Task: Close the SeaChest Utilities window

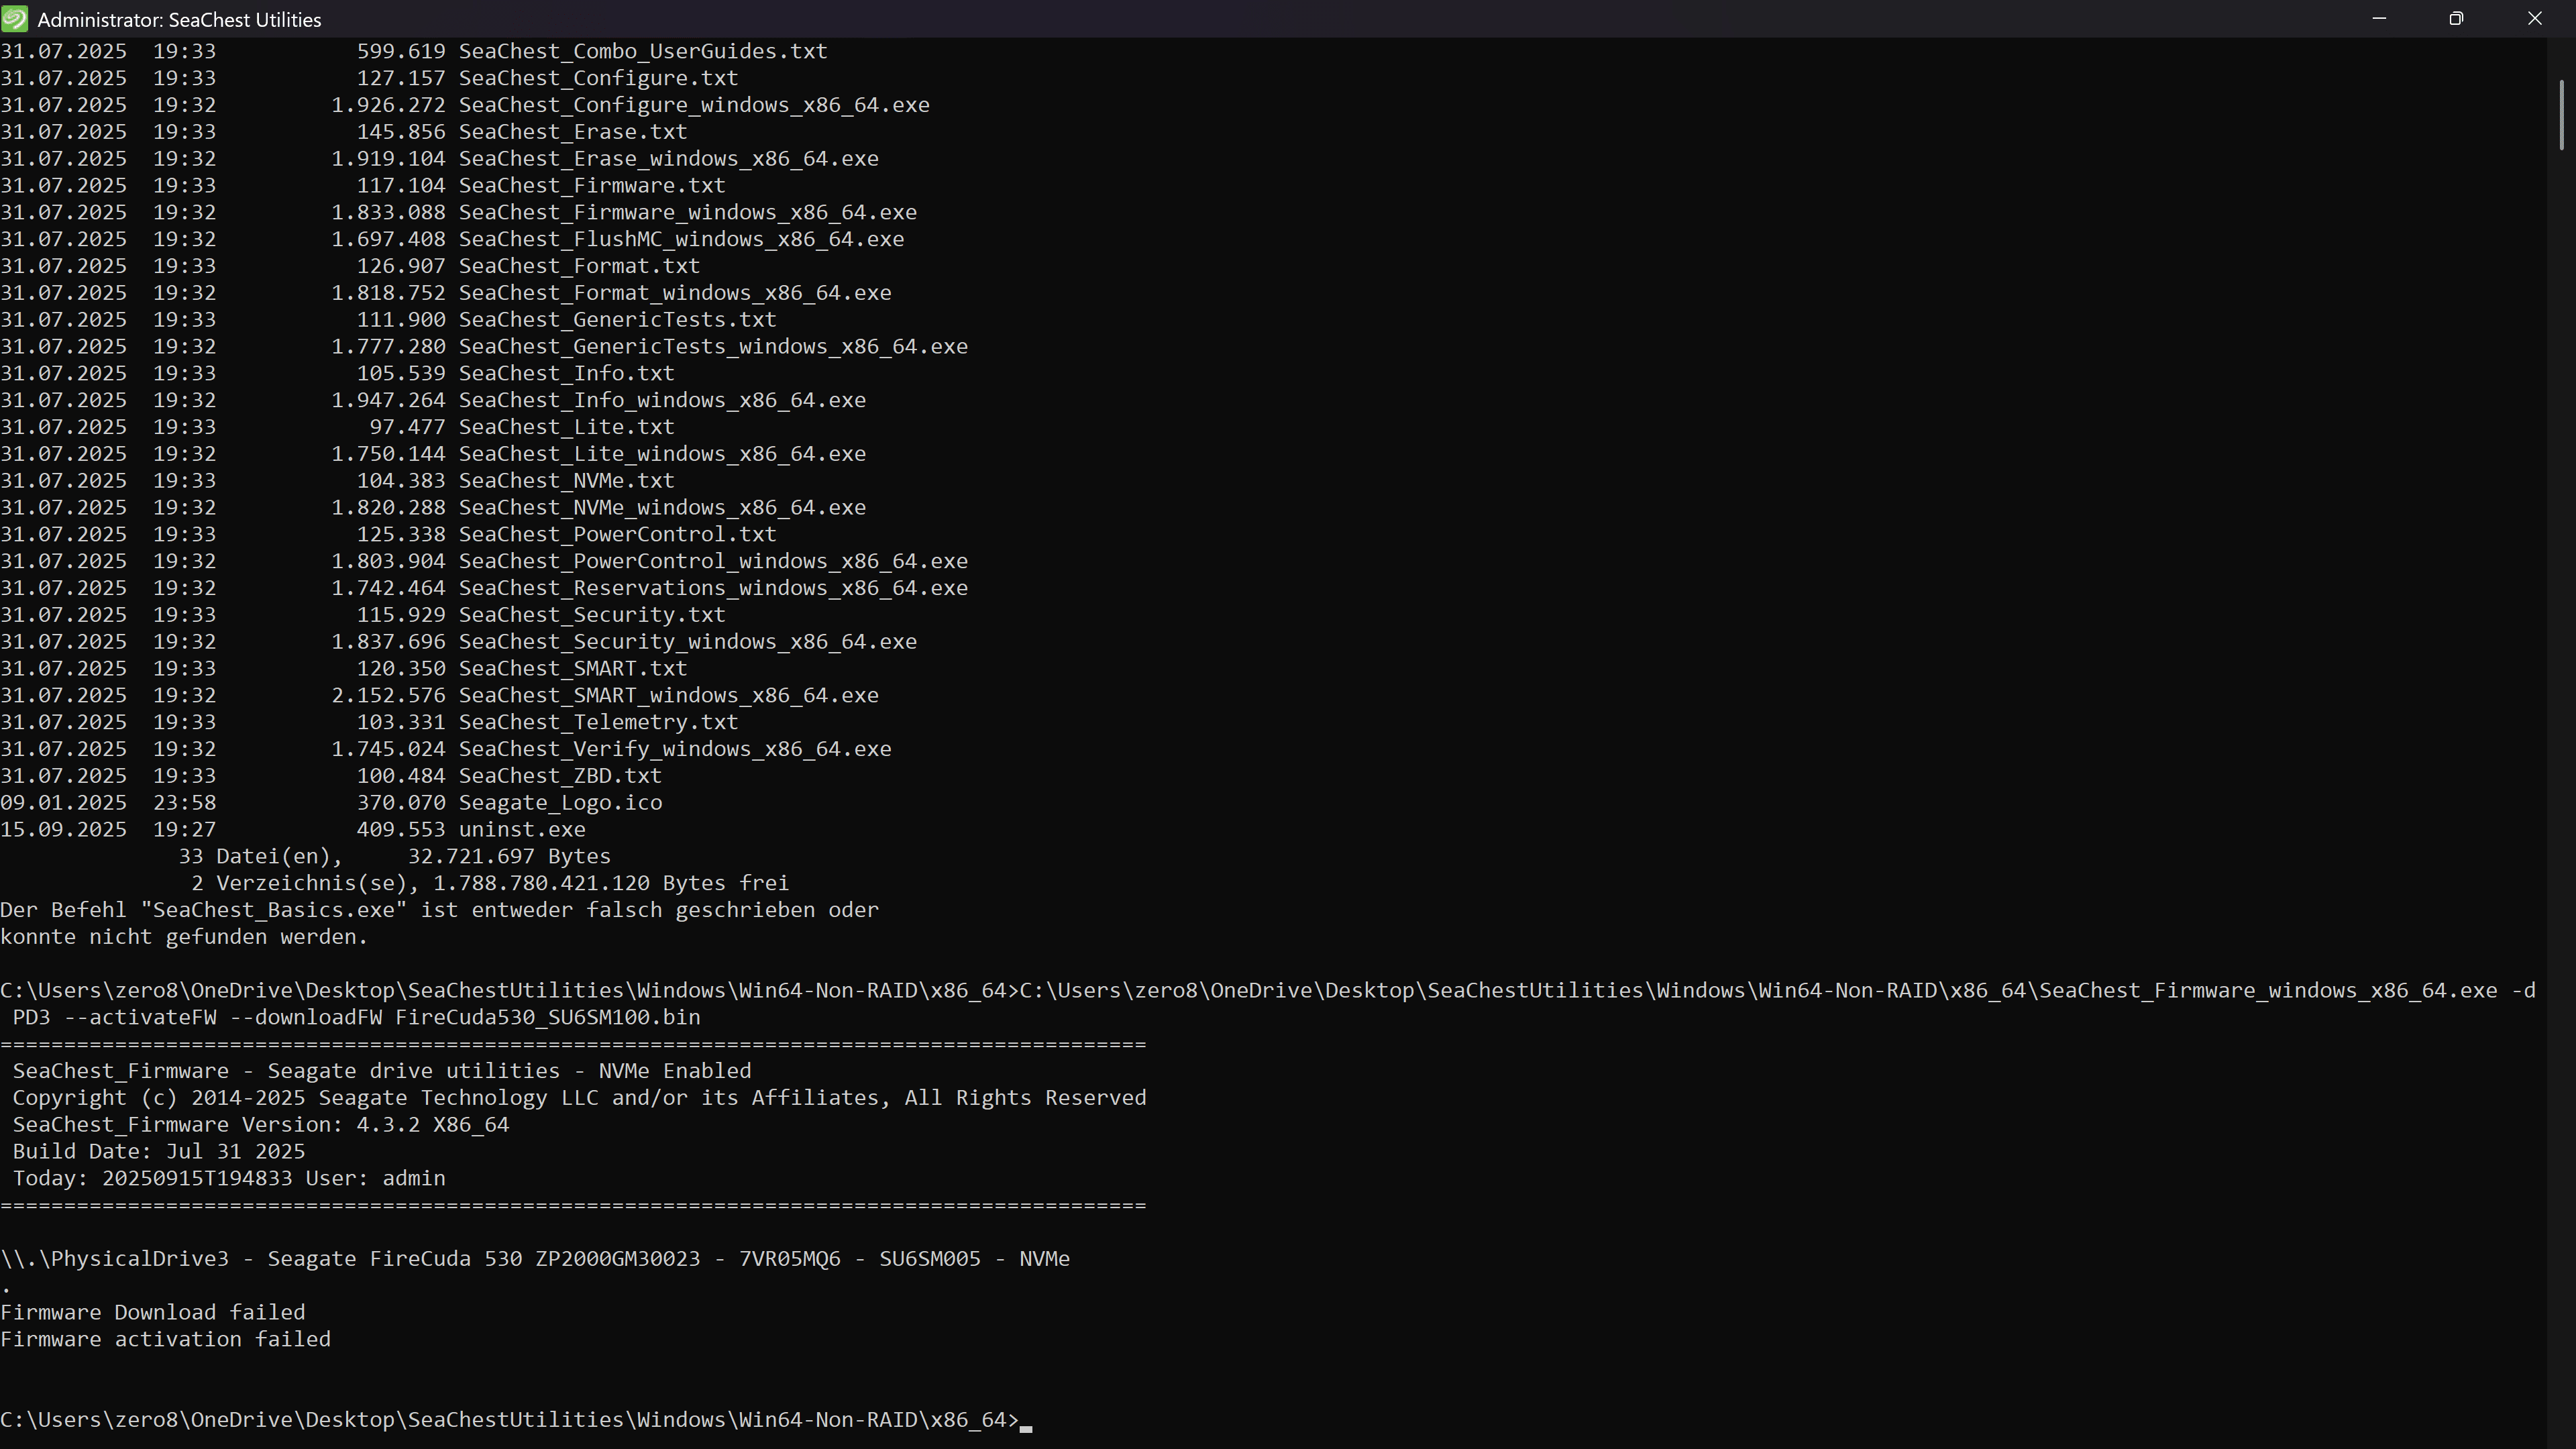Action: [x=2534, y=19]
